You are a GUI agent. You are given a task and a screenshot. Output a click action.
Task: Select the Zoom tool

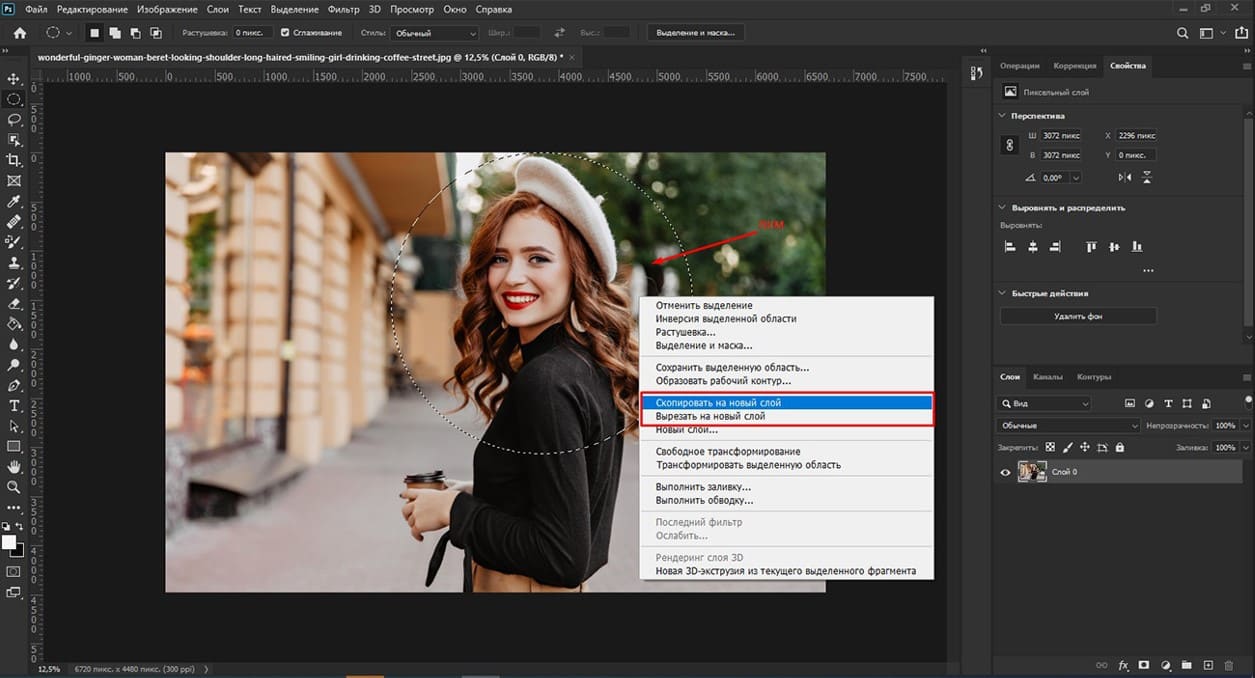pos(14,487)
